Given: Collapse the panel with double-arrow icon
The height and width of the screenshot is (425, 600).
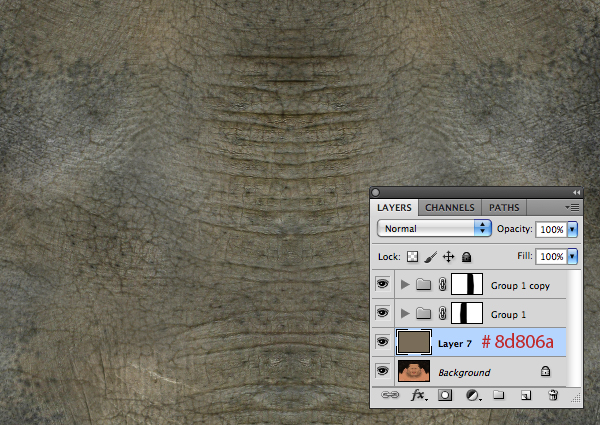Looking at the screenshot, I should click(x=576, y=192).
